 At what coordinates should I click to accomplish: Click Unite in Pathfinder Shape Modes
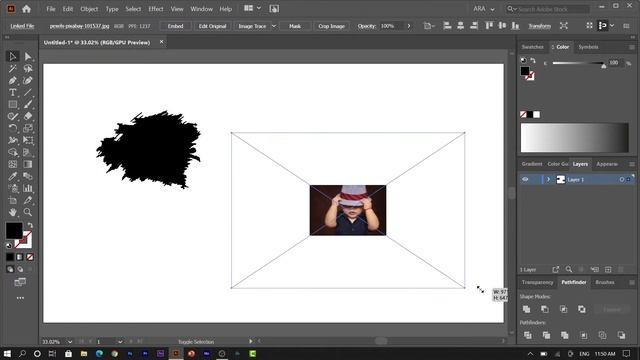tap(527, 309)
